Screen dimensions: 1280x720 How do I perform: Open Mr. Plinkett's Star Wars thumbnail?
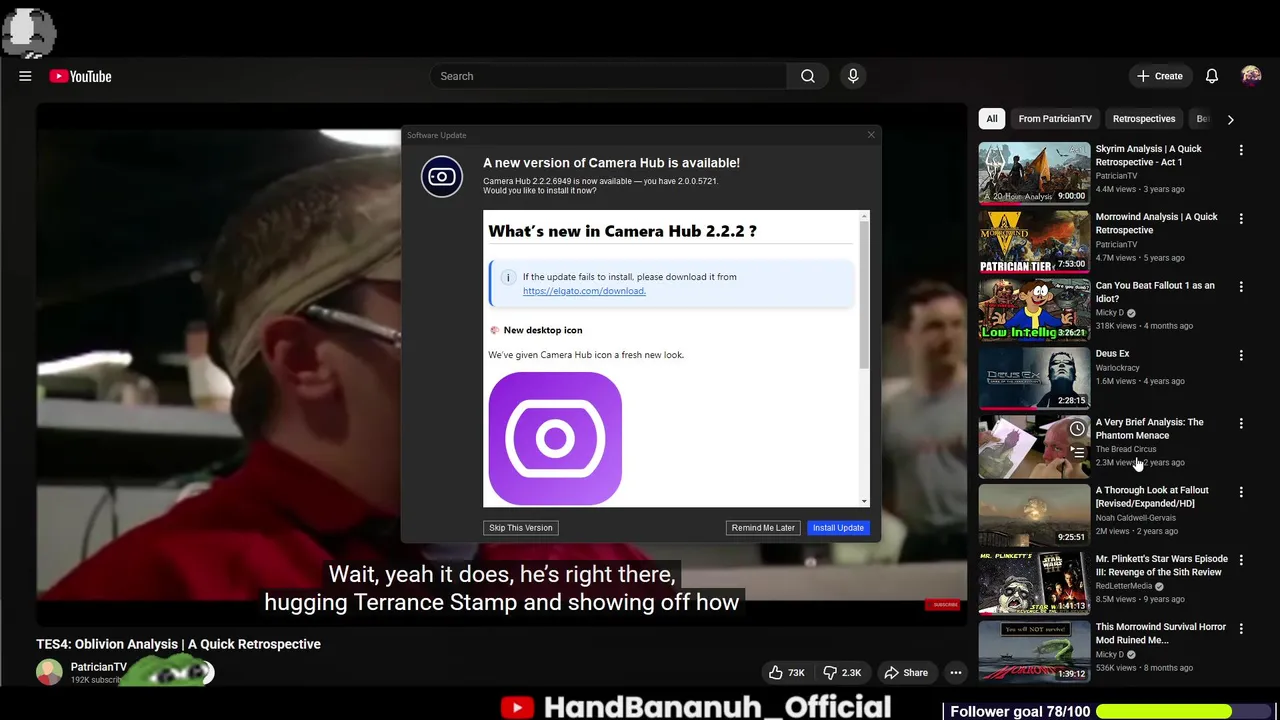coord(1034,583)
